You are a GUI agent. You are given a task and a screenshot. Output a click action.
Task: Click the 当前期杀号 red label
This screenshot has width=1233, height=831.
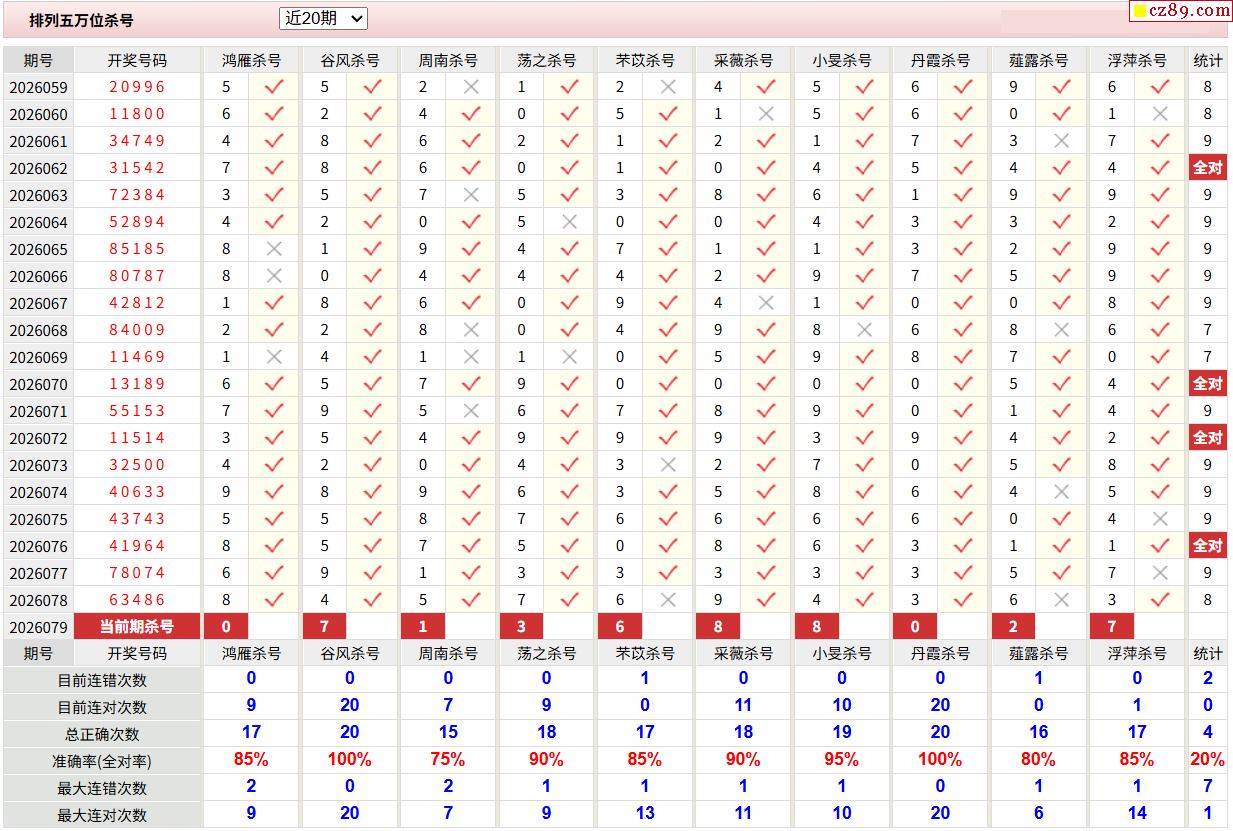click(x=137, y=627)
